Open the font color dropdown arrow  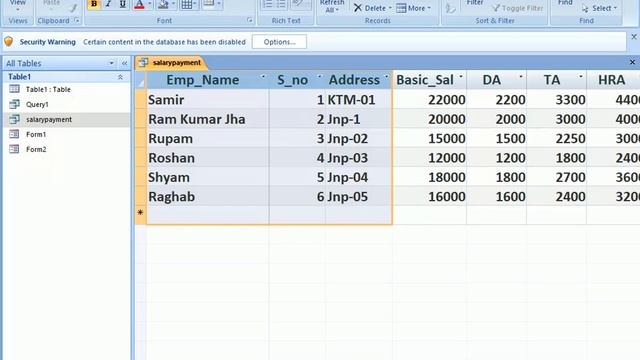150,4
